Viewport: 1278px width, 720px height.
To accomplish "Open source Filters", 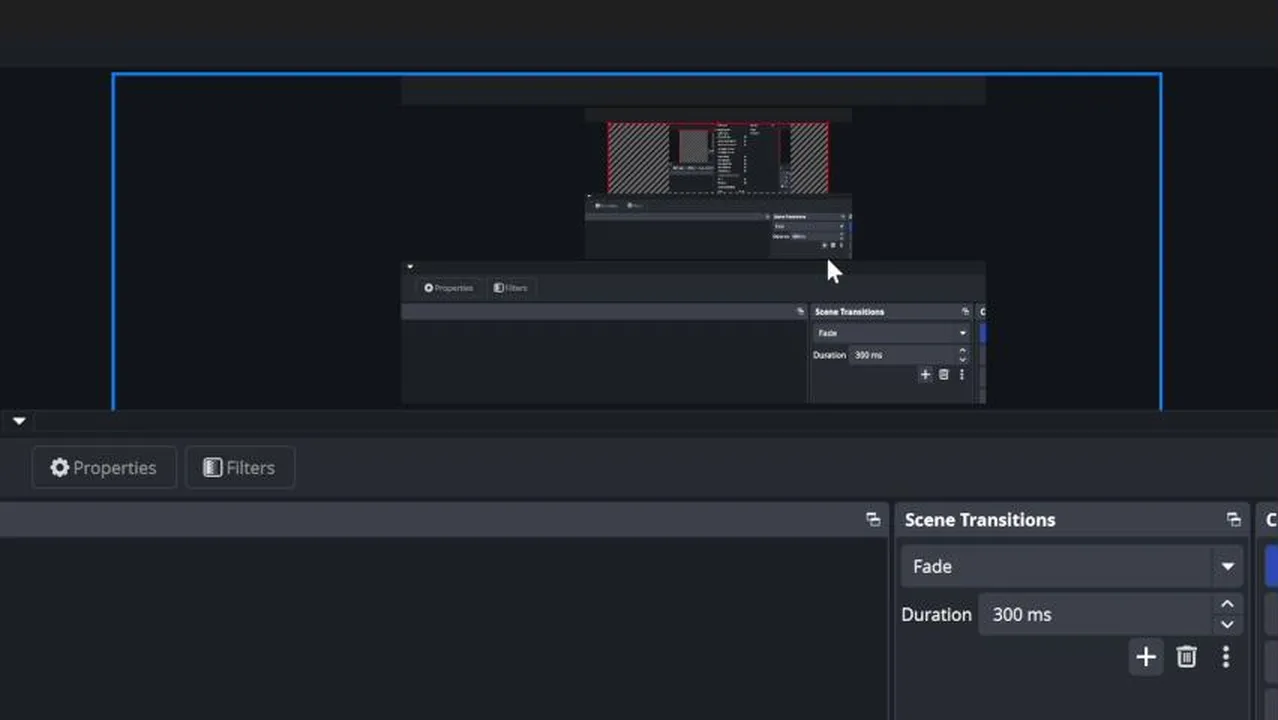I will coord(240,468).
